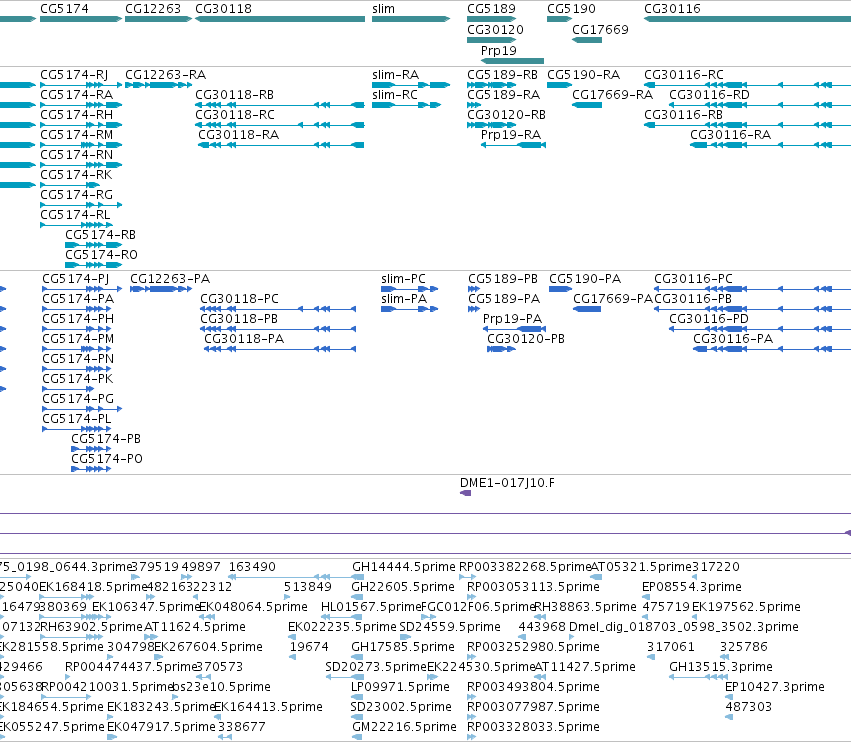Click protein CG5190-PA
The image size is (851, 742).
[x=585, y=278]
